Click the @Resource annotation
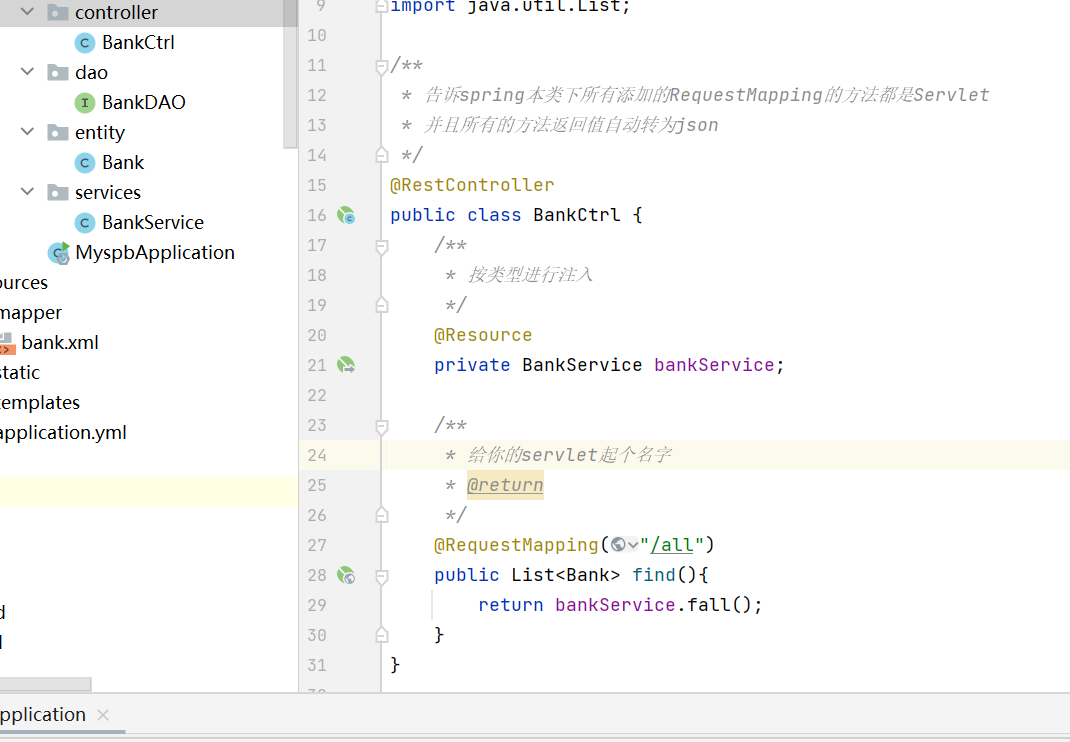The height and width of the screenshot is (742, 1070). tap(482, 335)
